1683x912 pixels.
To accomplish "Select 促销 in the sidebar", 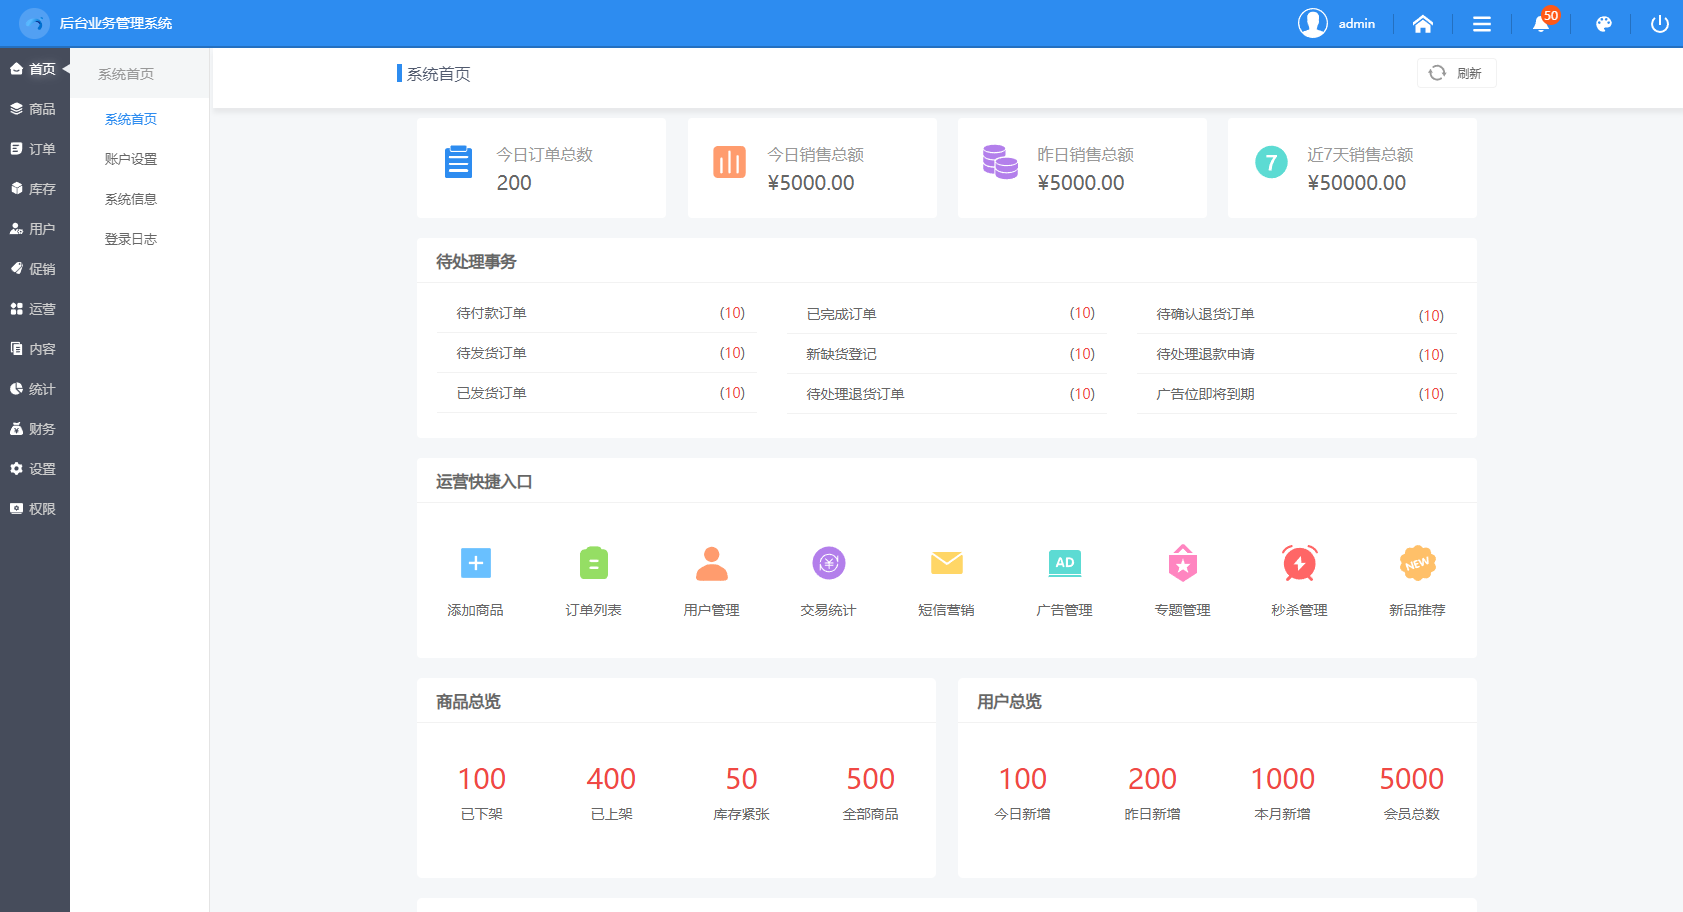I will (x=34, y=269).
